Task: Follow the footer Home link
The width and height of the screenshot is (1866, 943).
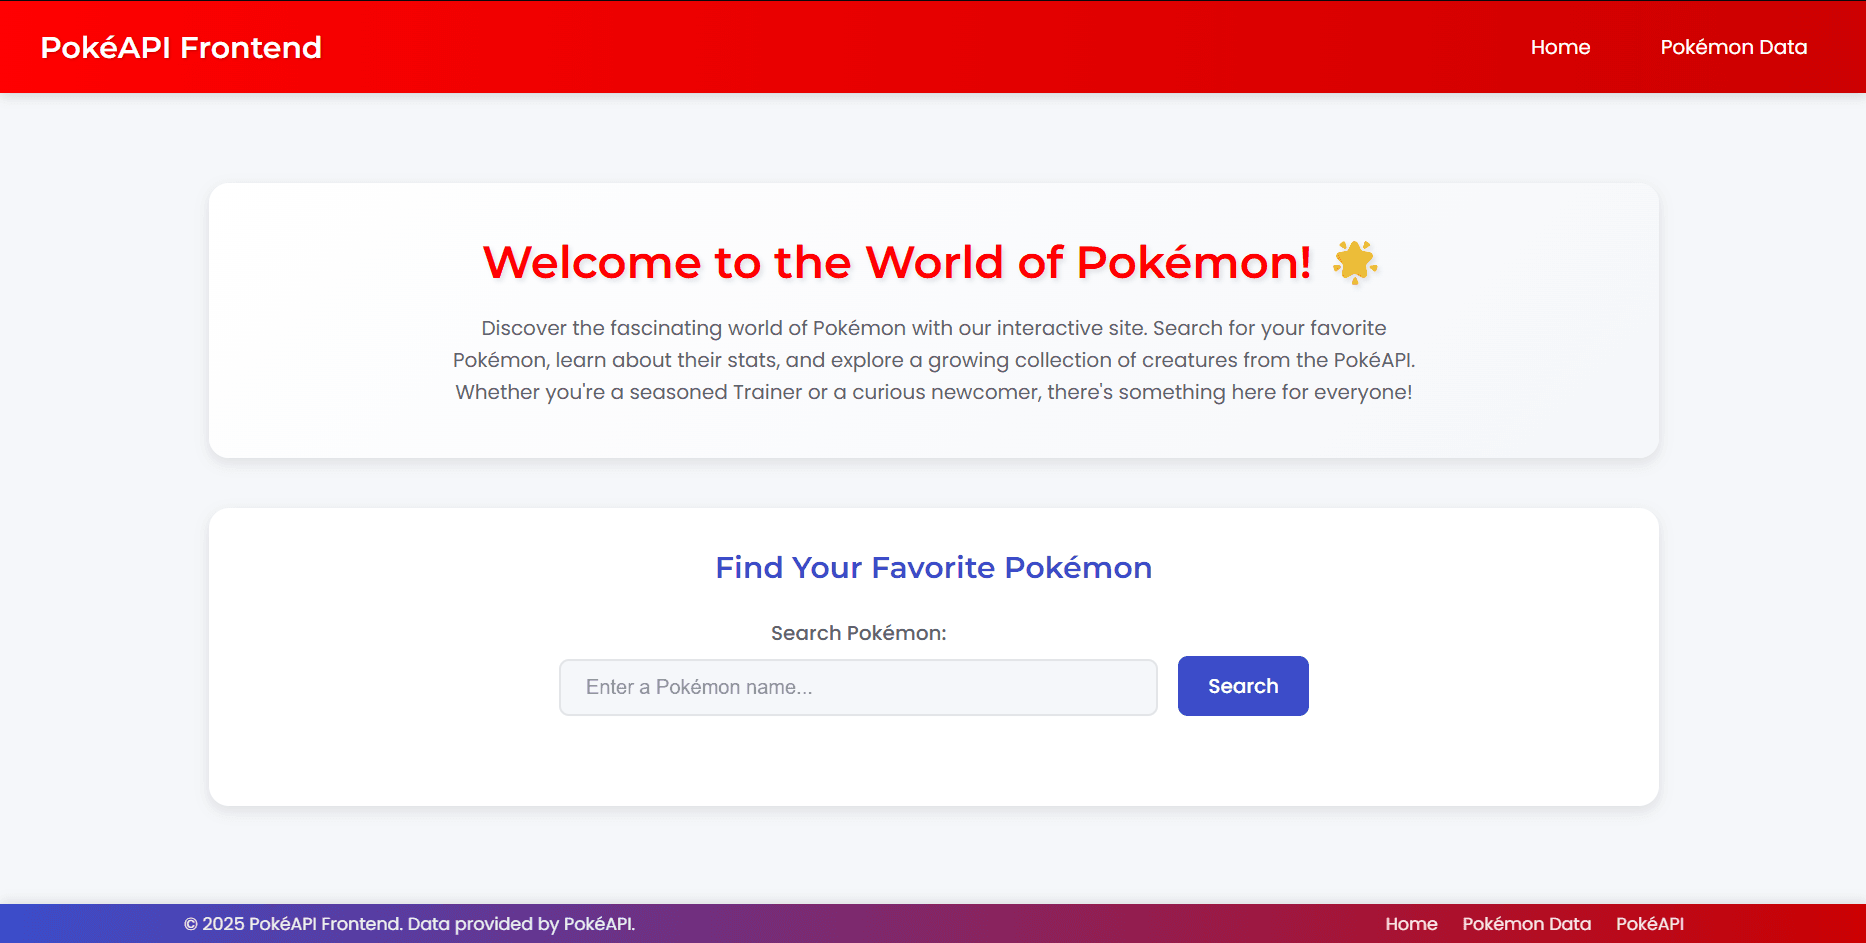Action: [1411, 924]
